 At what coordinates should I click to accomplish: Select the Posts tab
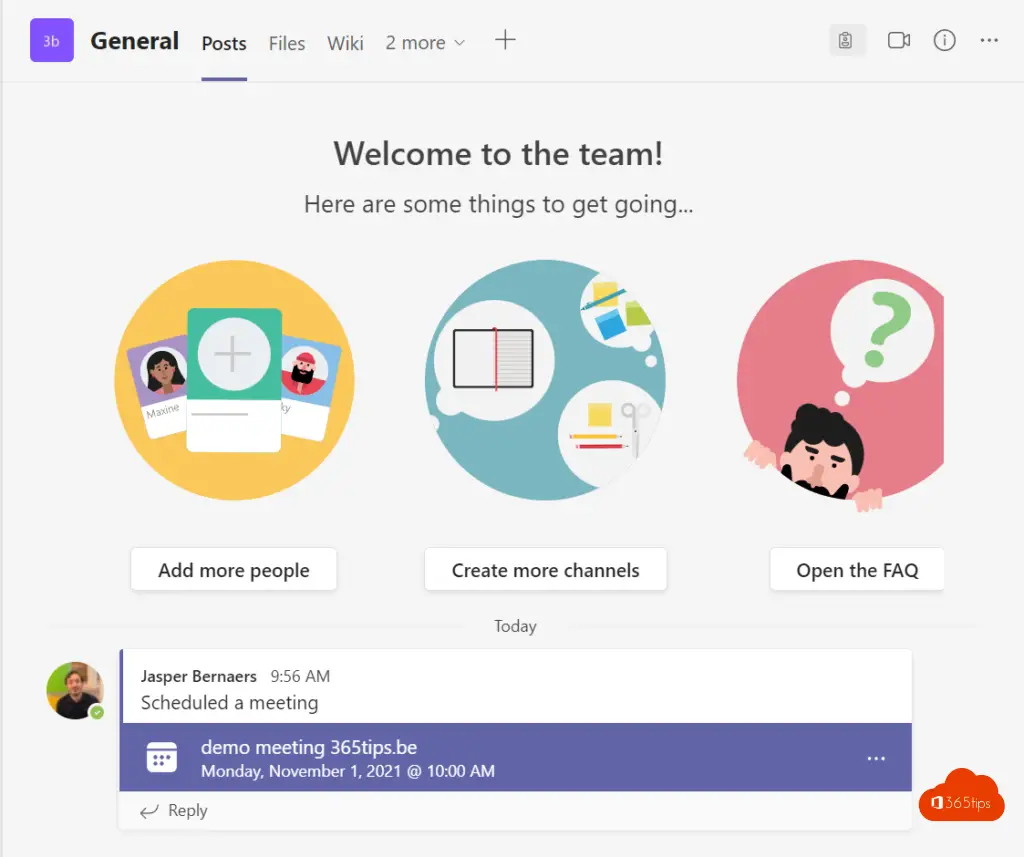tap(224, 43)
